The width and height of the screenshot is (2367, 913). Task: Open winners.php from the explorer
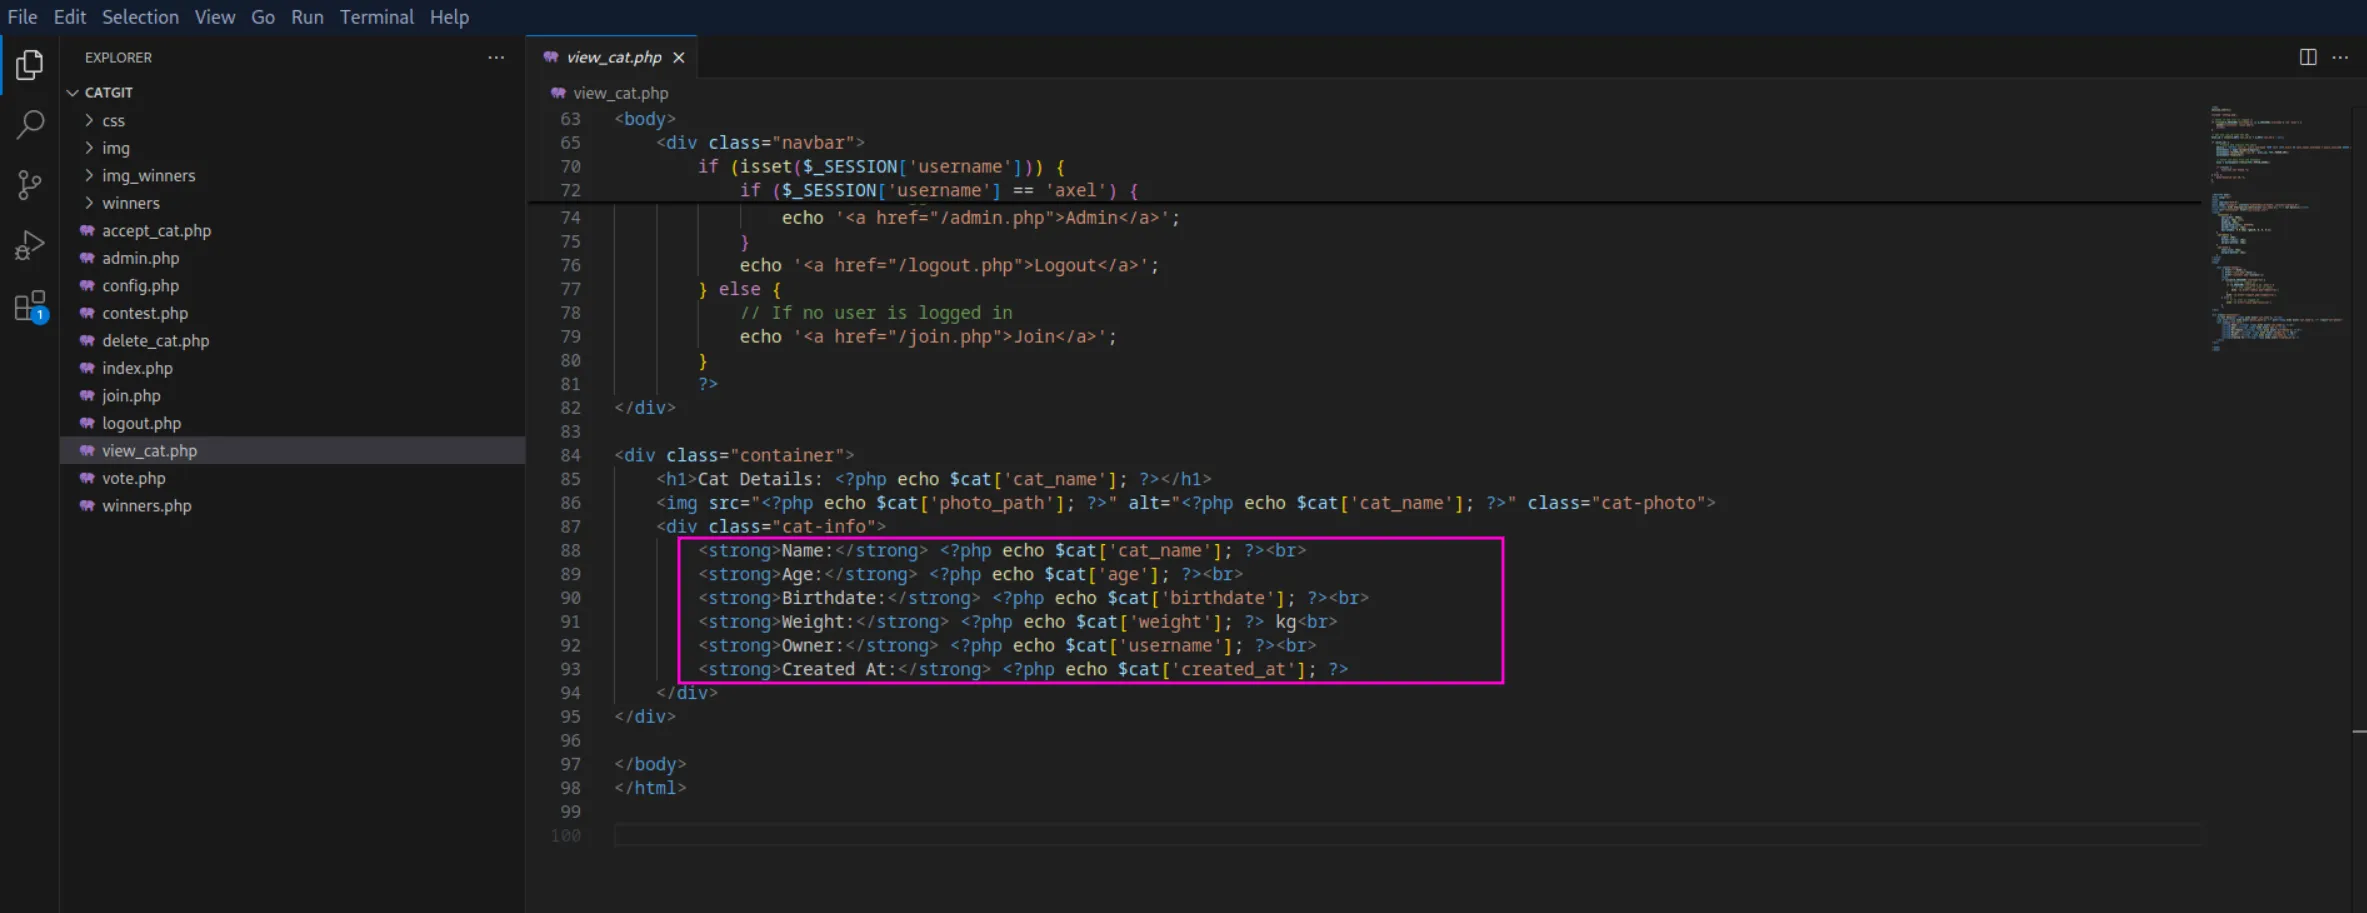[147, 506]
